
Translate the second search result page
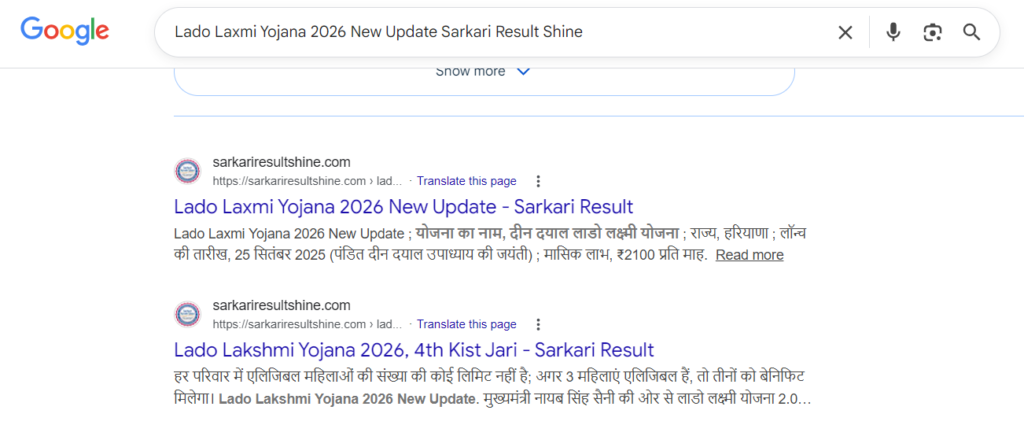(x=466, y=324)
